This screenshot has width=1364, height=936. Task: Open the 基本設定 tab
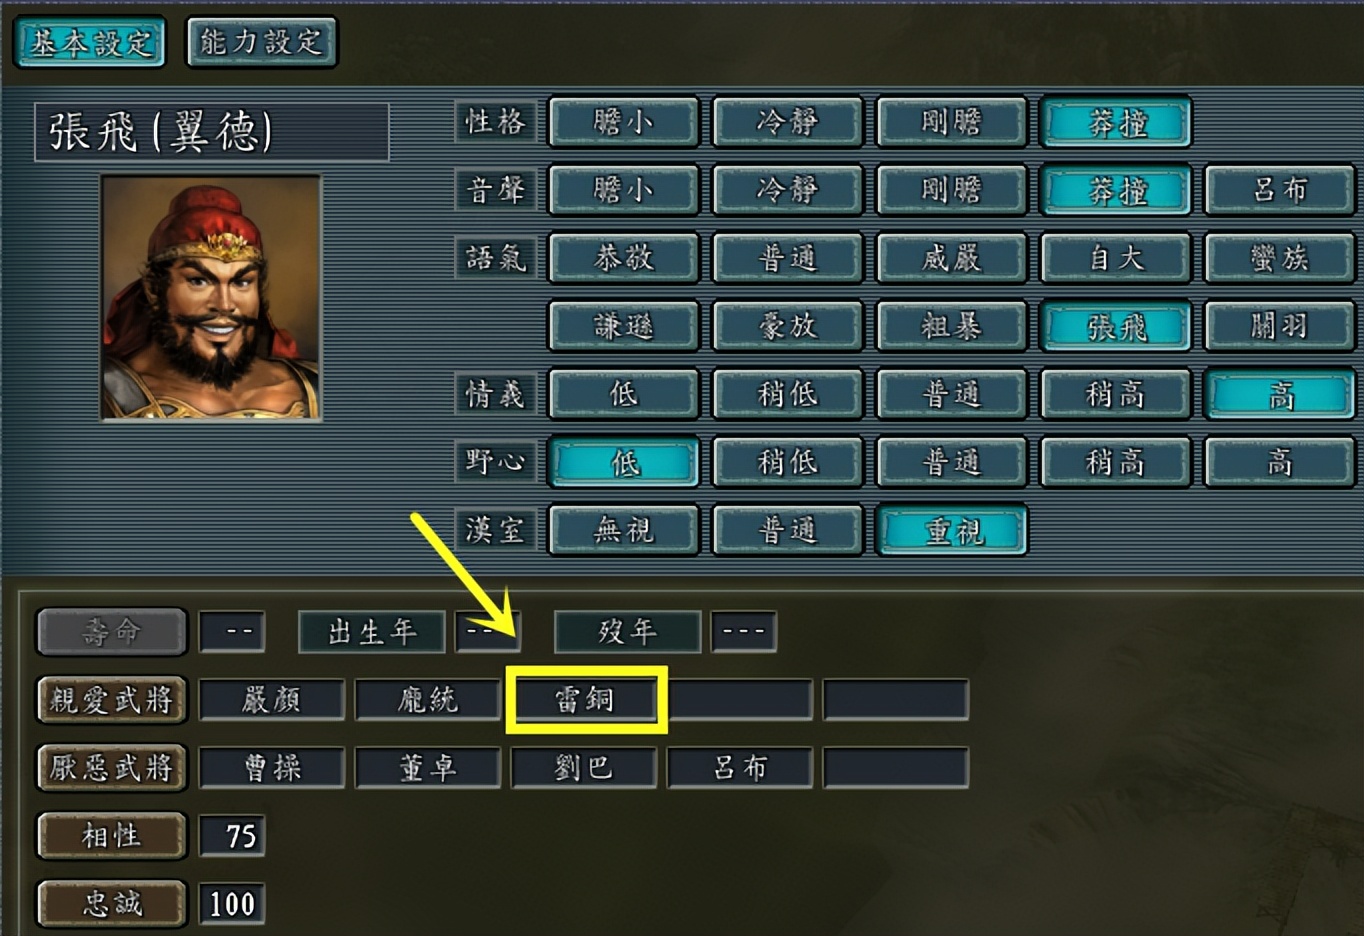90,42
